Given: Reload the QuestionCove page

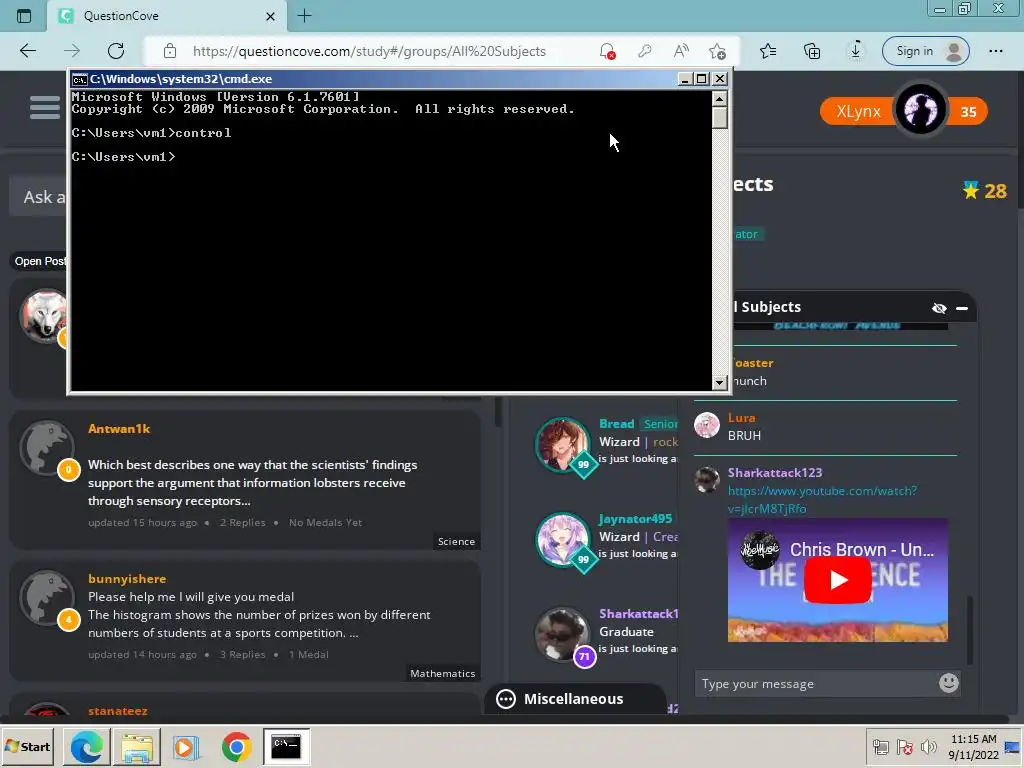Looking at the screenshot, I should (116, 51).
